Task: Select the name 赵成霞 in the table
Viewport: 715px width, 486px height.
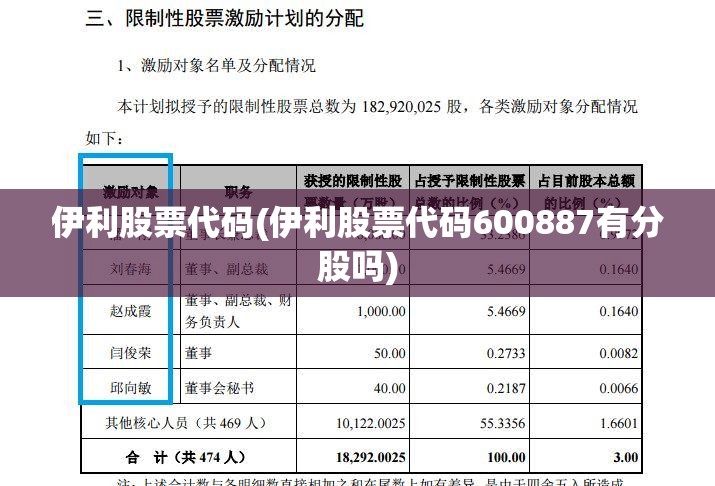Action: tap(130, 311)
